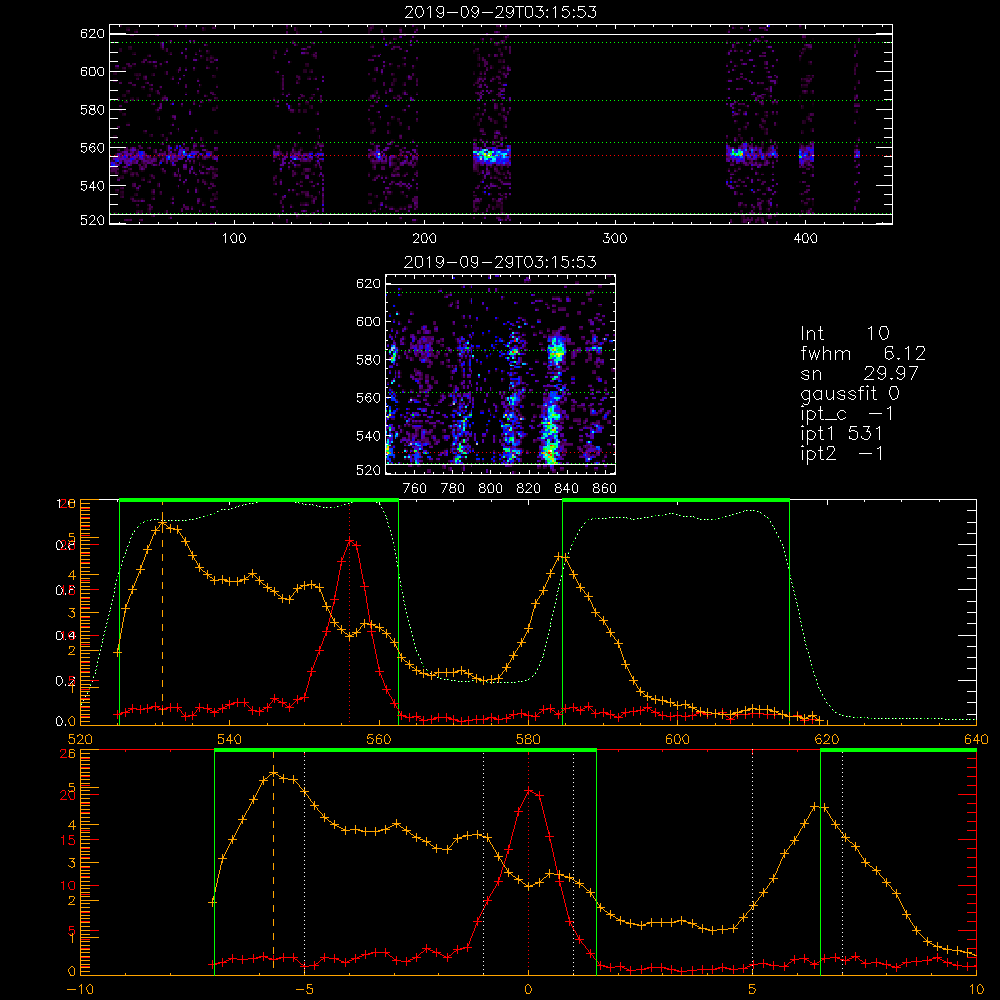Click orange curve peak at dashed line, bottom plot
Image resolution: width=1000 pixels, height=1000 pixels.
[x=274, y=773]
